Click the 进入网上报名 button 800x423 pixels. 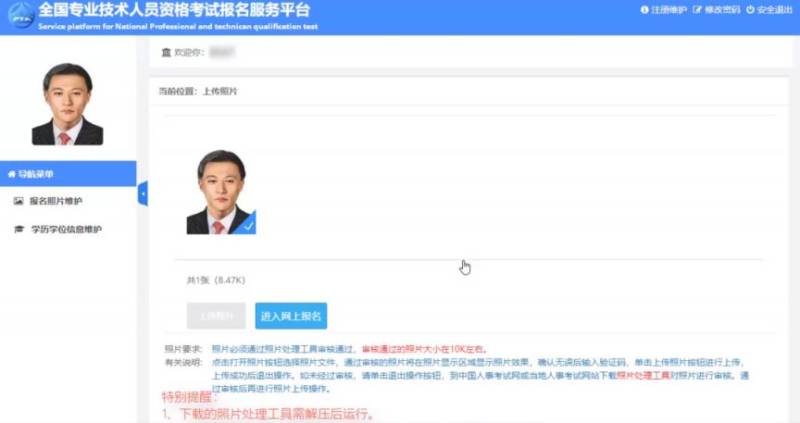tap(291, 316)
